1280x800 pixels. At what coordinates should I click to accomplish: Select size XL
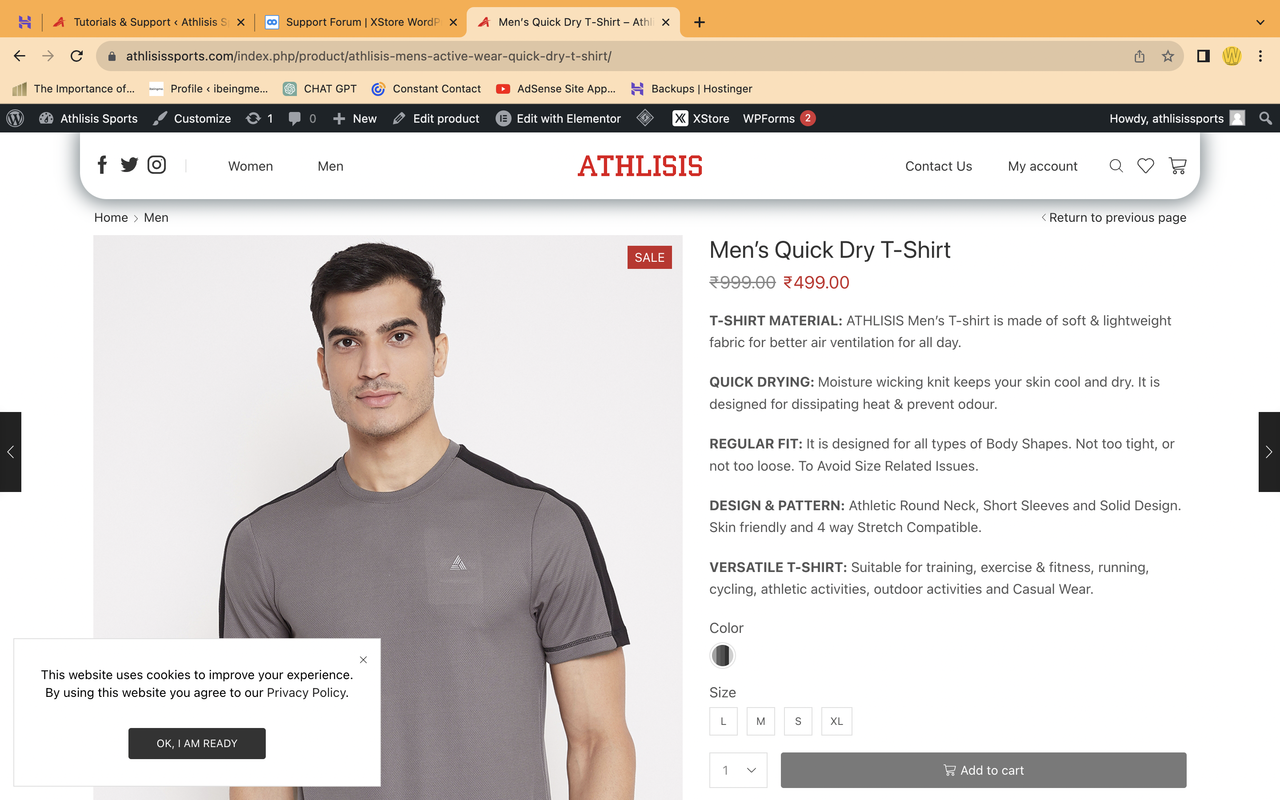[x=837, y=721]
